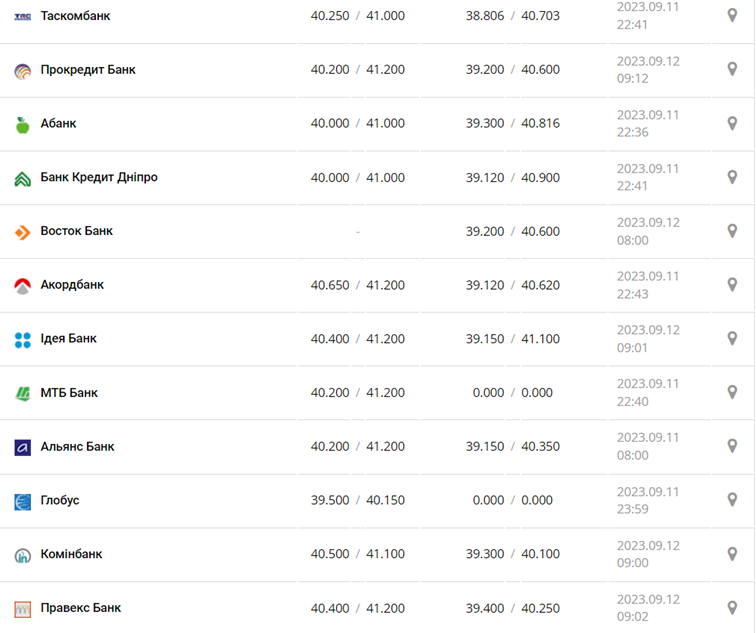Open location marker for Абанк
Image resolution: width=756 pixels, height=633 pixels.
732,124
